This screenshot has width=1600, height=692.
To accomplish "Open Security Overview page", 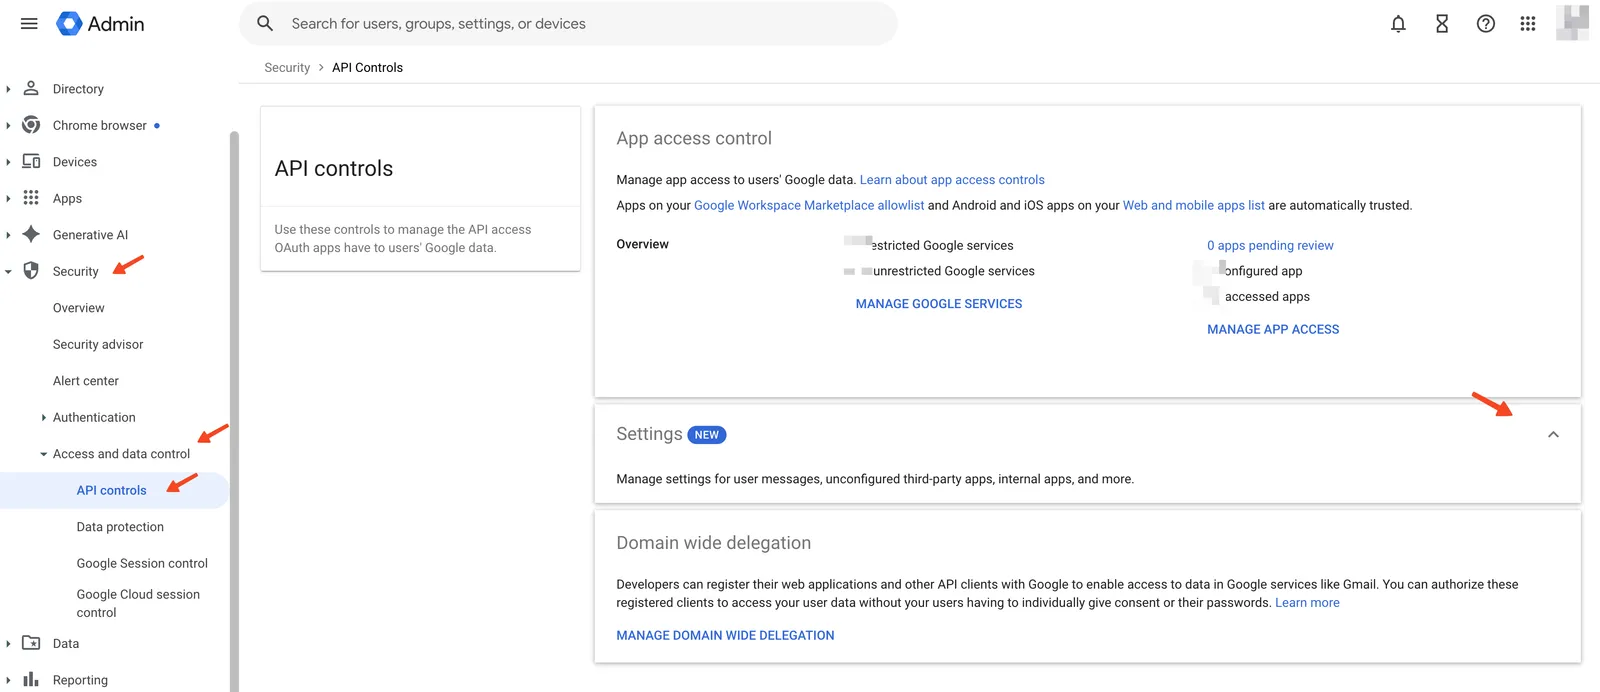I will click(x=78, y=308).
